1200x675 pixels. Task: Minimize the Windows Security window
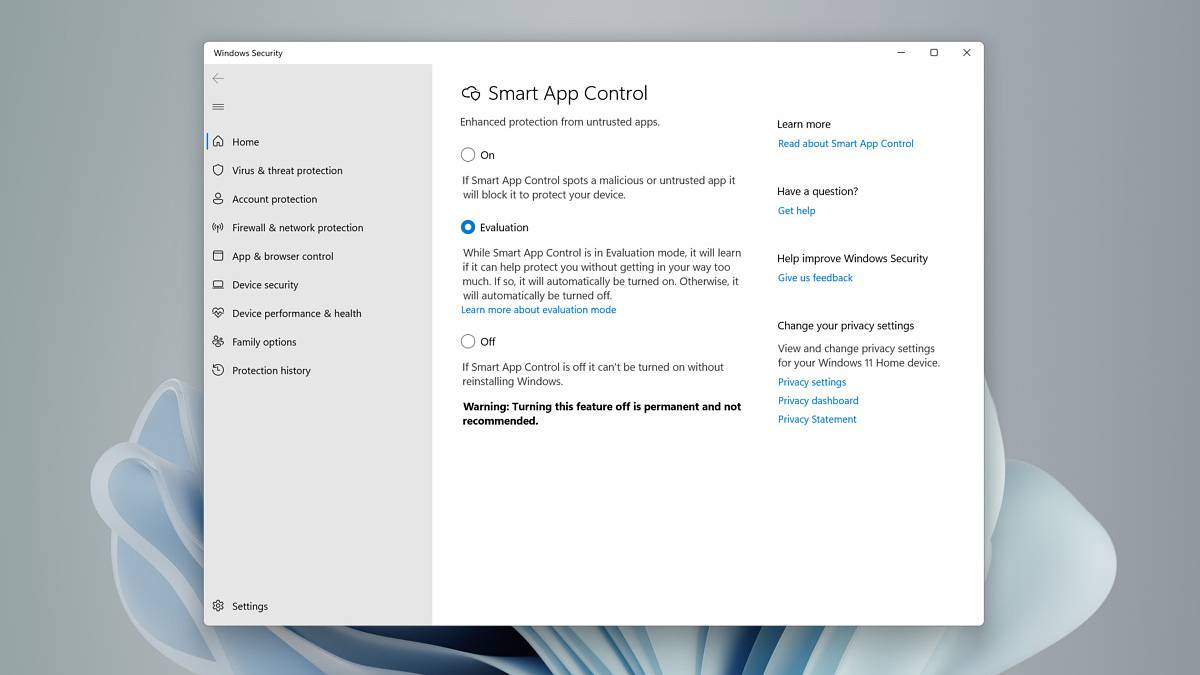[x=900, y=53]
